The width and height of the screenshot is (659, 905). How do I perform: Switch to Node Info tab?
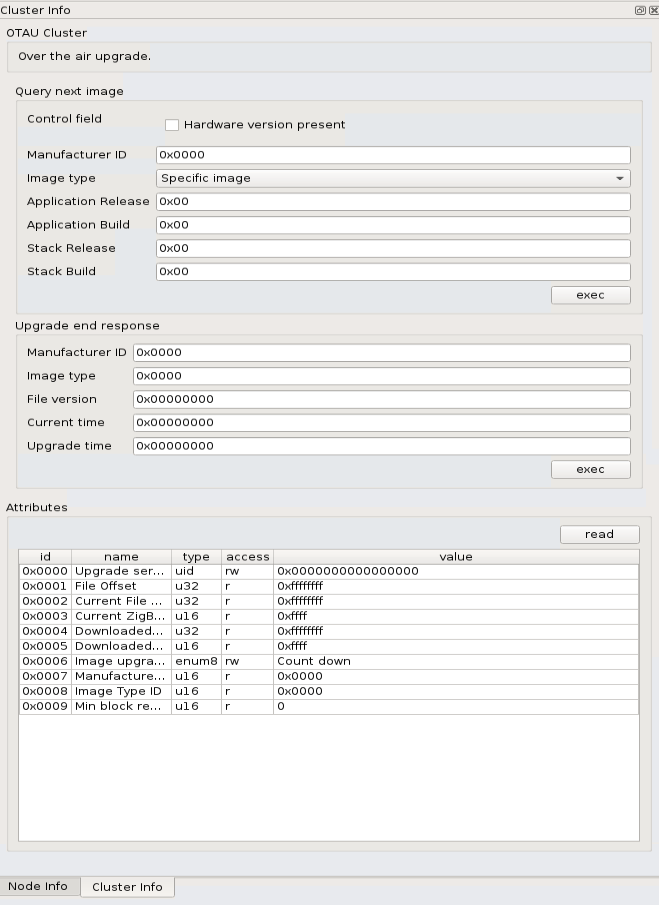point(38,886)
